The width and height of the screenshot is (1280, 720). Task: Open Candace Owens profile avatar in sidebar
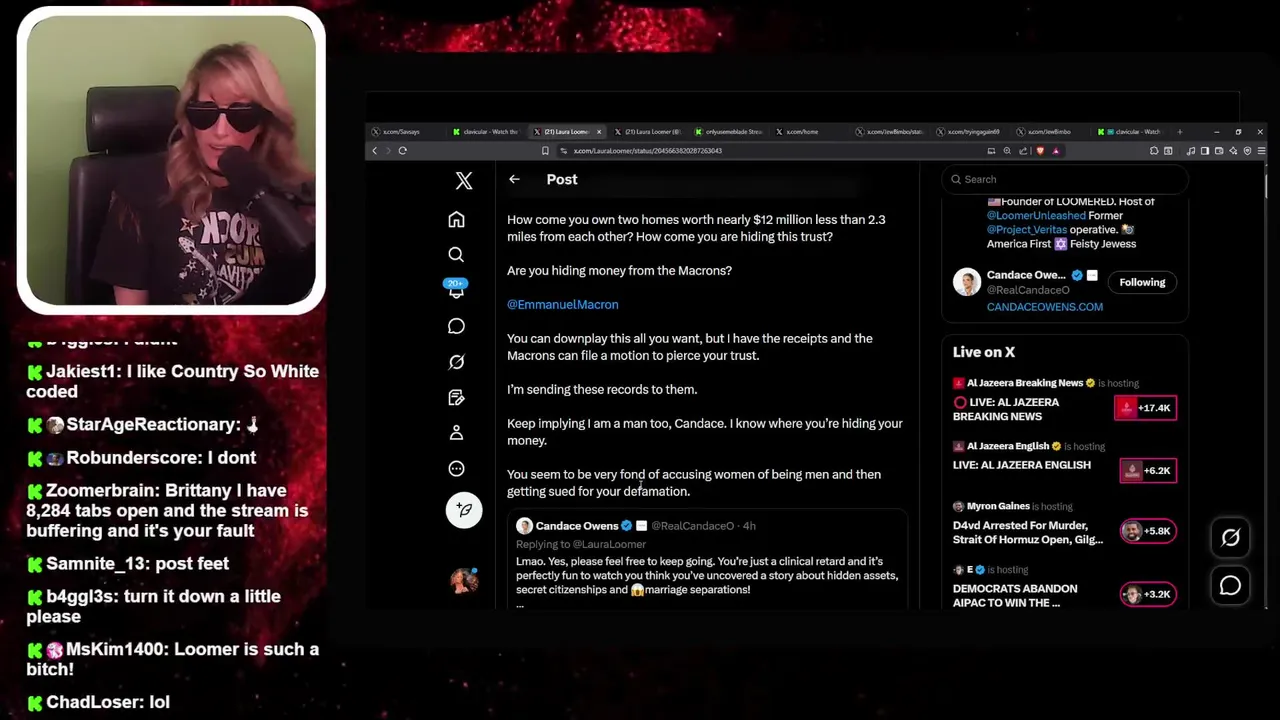[967, 282]
